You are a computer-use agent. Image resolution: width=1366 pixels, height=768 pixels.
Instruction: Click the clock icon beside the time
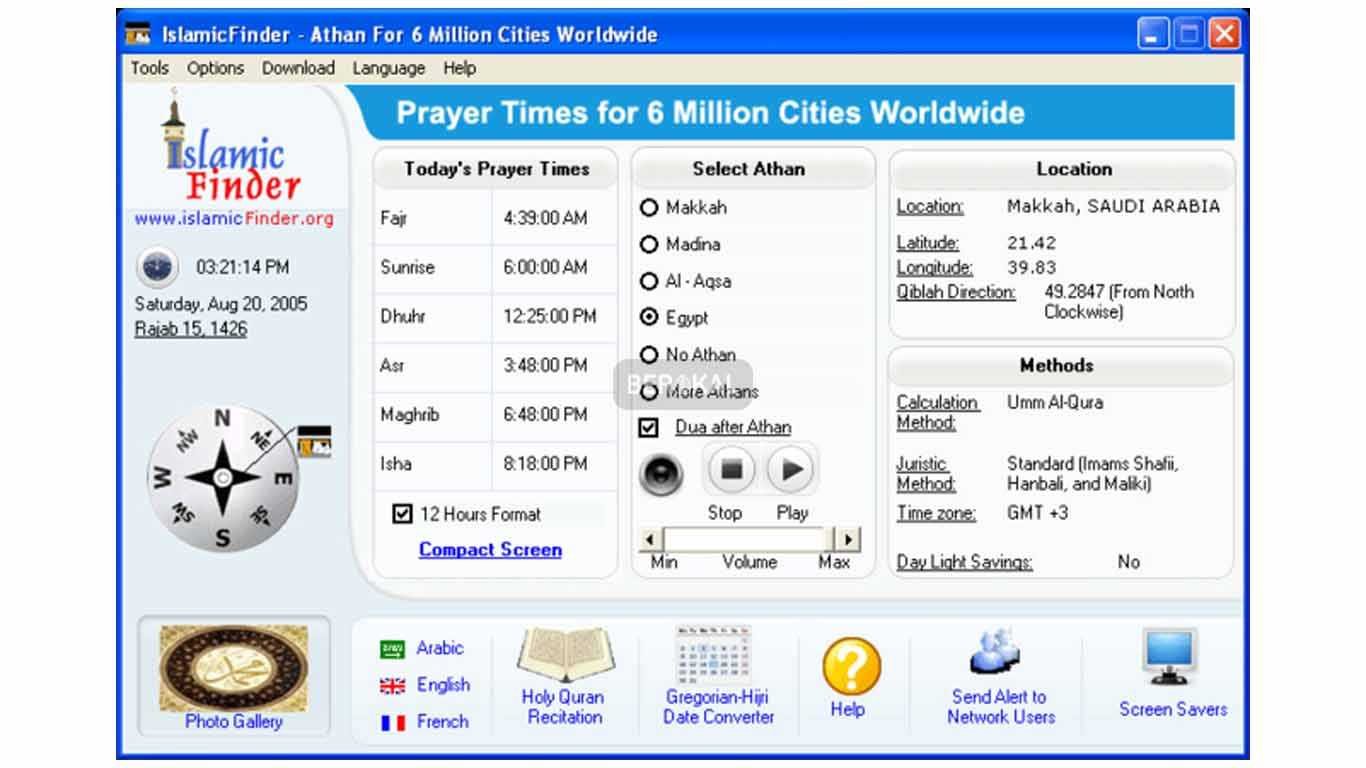coord(158,267)
